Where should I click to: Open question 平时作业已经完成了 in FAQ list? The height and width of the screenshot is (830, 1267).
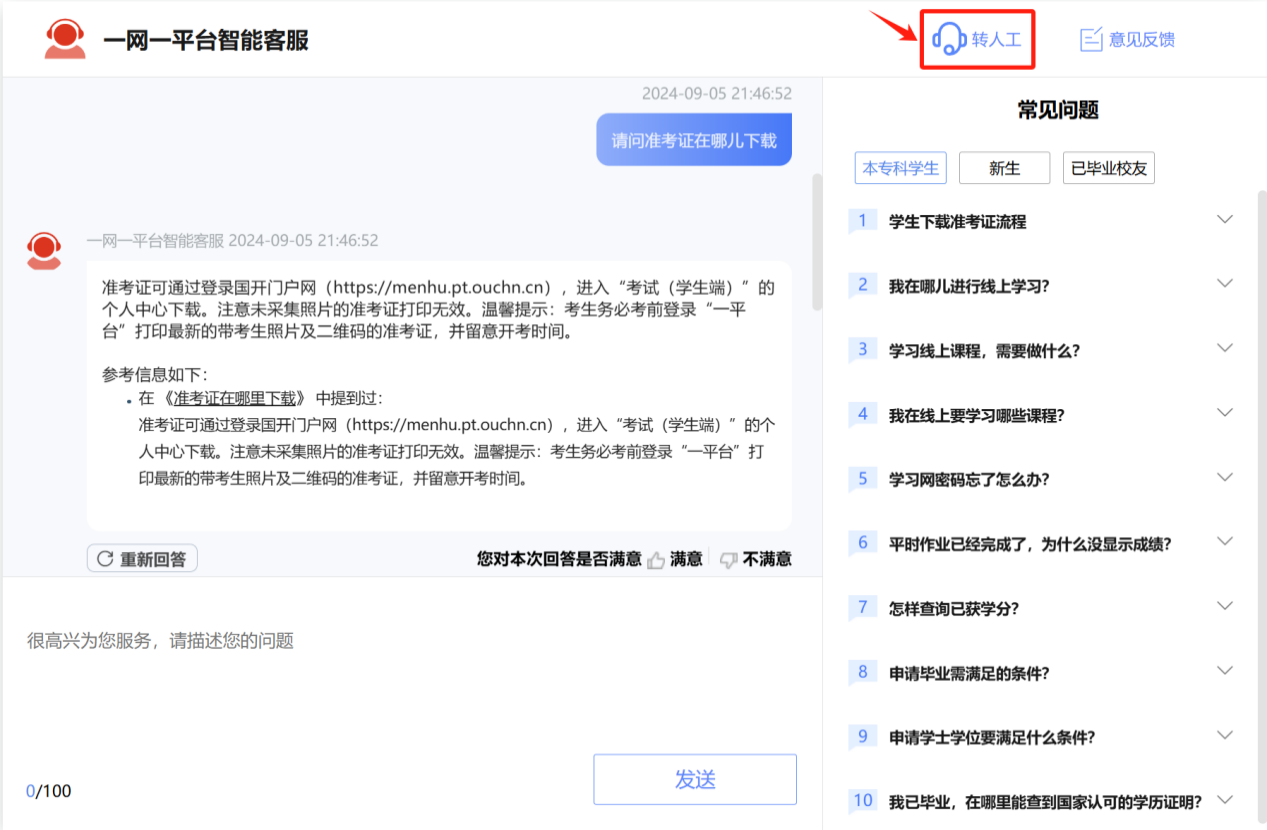[x=1029, y=545]
